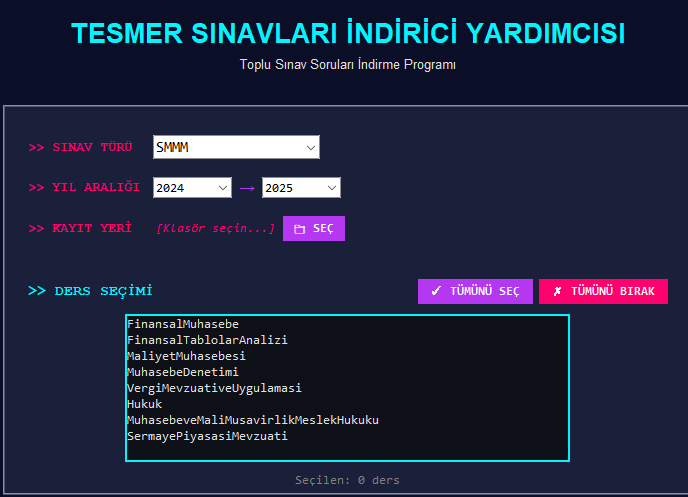Click the TÜMÜNÜ SEÇ button
This screenshot has height=497, width=688.
click(x=475, y=291)
